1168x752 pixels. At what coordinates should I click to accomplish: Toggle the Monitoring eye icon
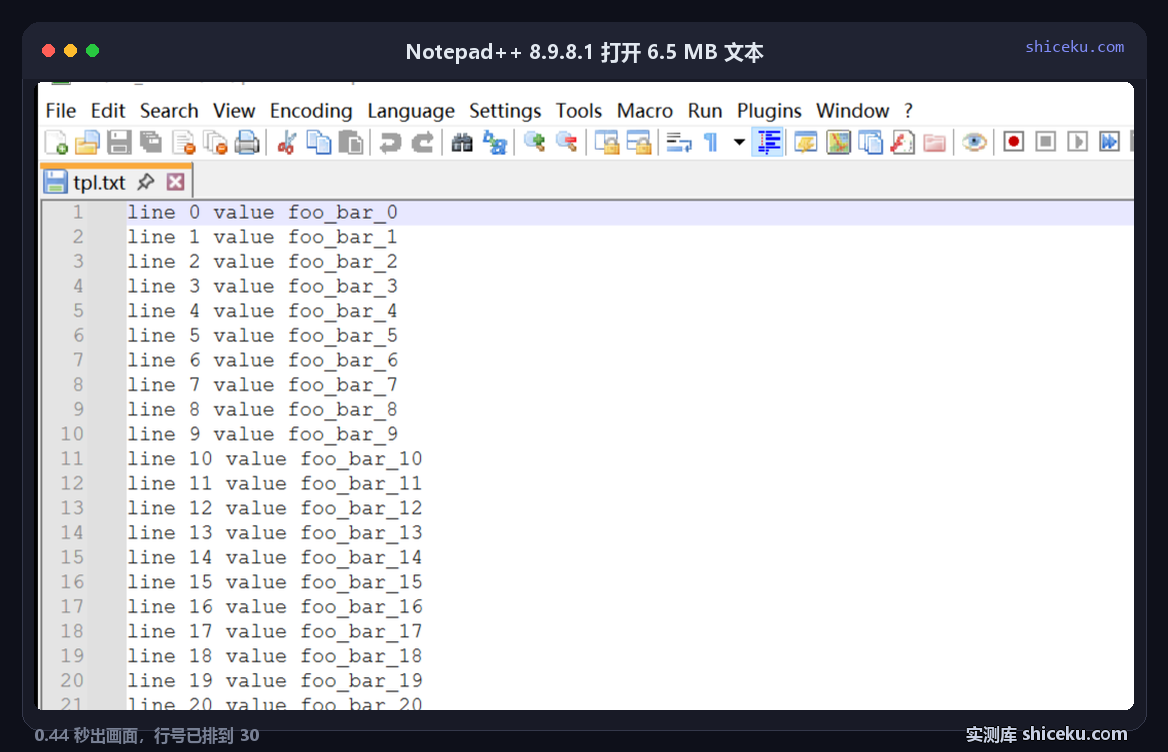tap(974, 141)
